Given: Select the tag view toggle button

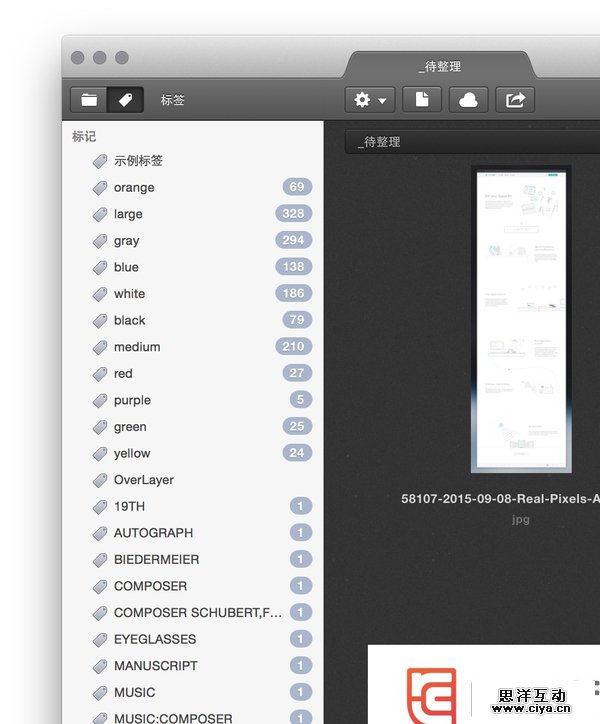Looking at the screenshot, I should click(x=125, y=100).
